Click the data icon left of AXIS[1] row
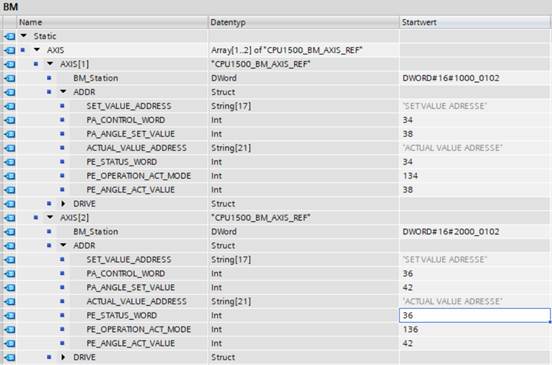Image resolution: width=552 pixels, height=365 pixels. tap(10, 64)
